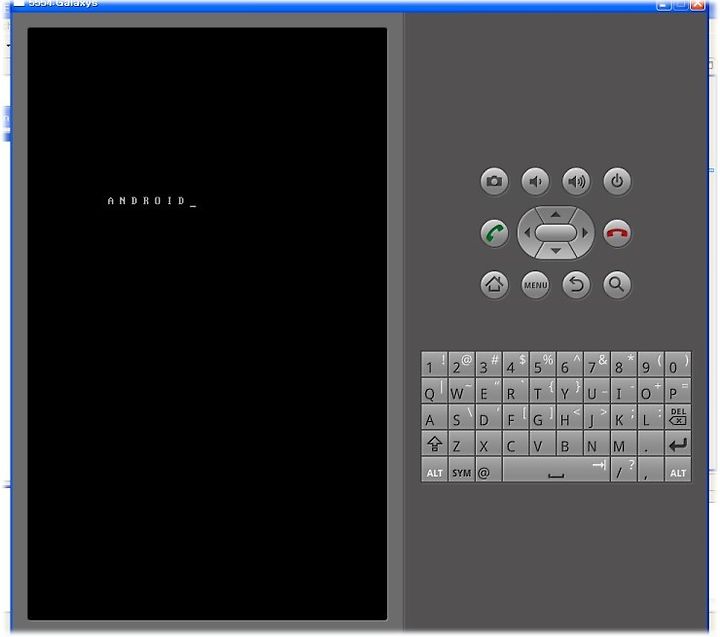
Task: Tap the C key
Action: tap(515, 443)
